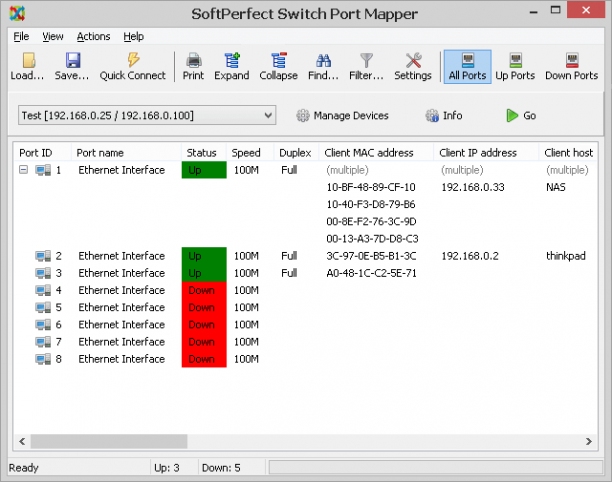
Task: Click the Full duplex value of port 3
Action: pyautogui.click(x=289, y=273)
